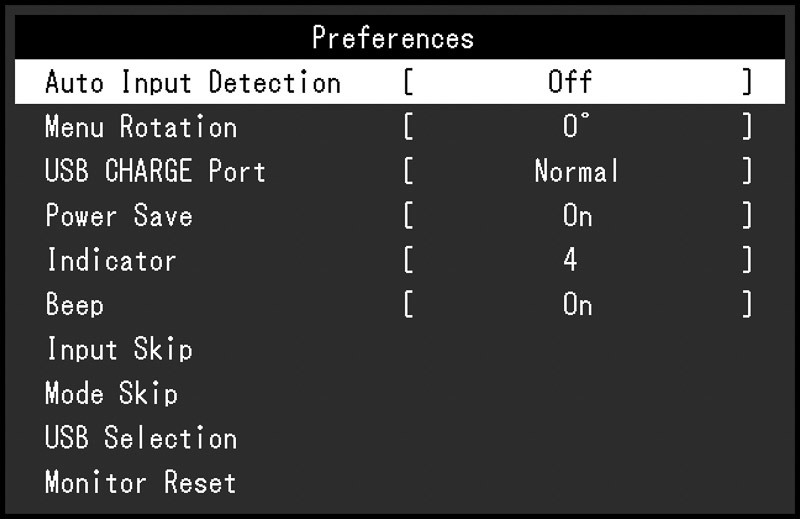Open the Input Skip submenu
The height and width of the screenshot is (519, 800).
coord(119,350)
